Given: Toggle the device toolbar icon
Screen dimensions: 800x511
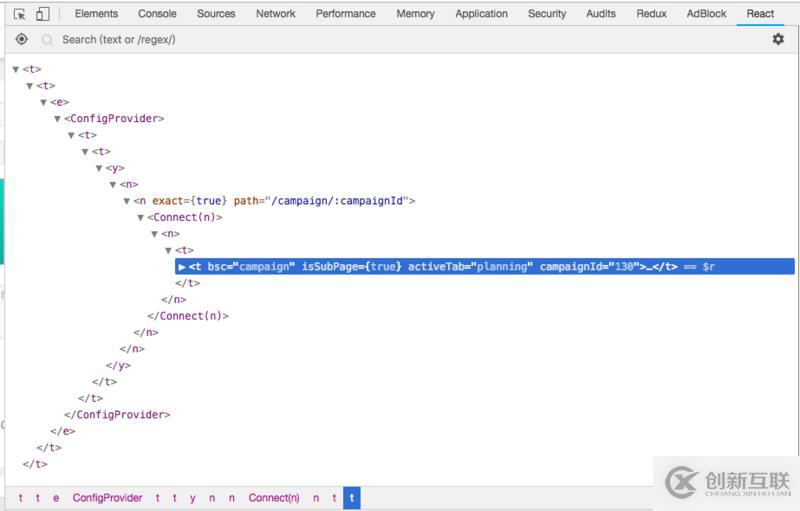Looking at the screenshot, I should coord(43,14).
